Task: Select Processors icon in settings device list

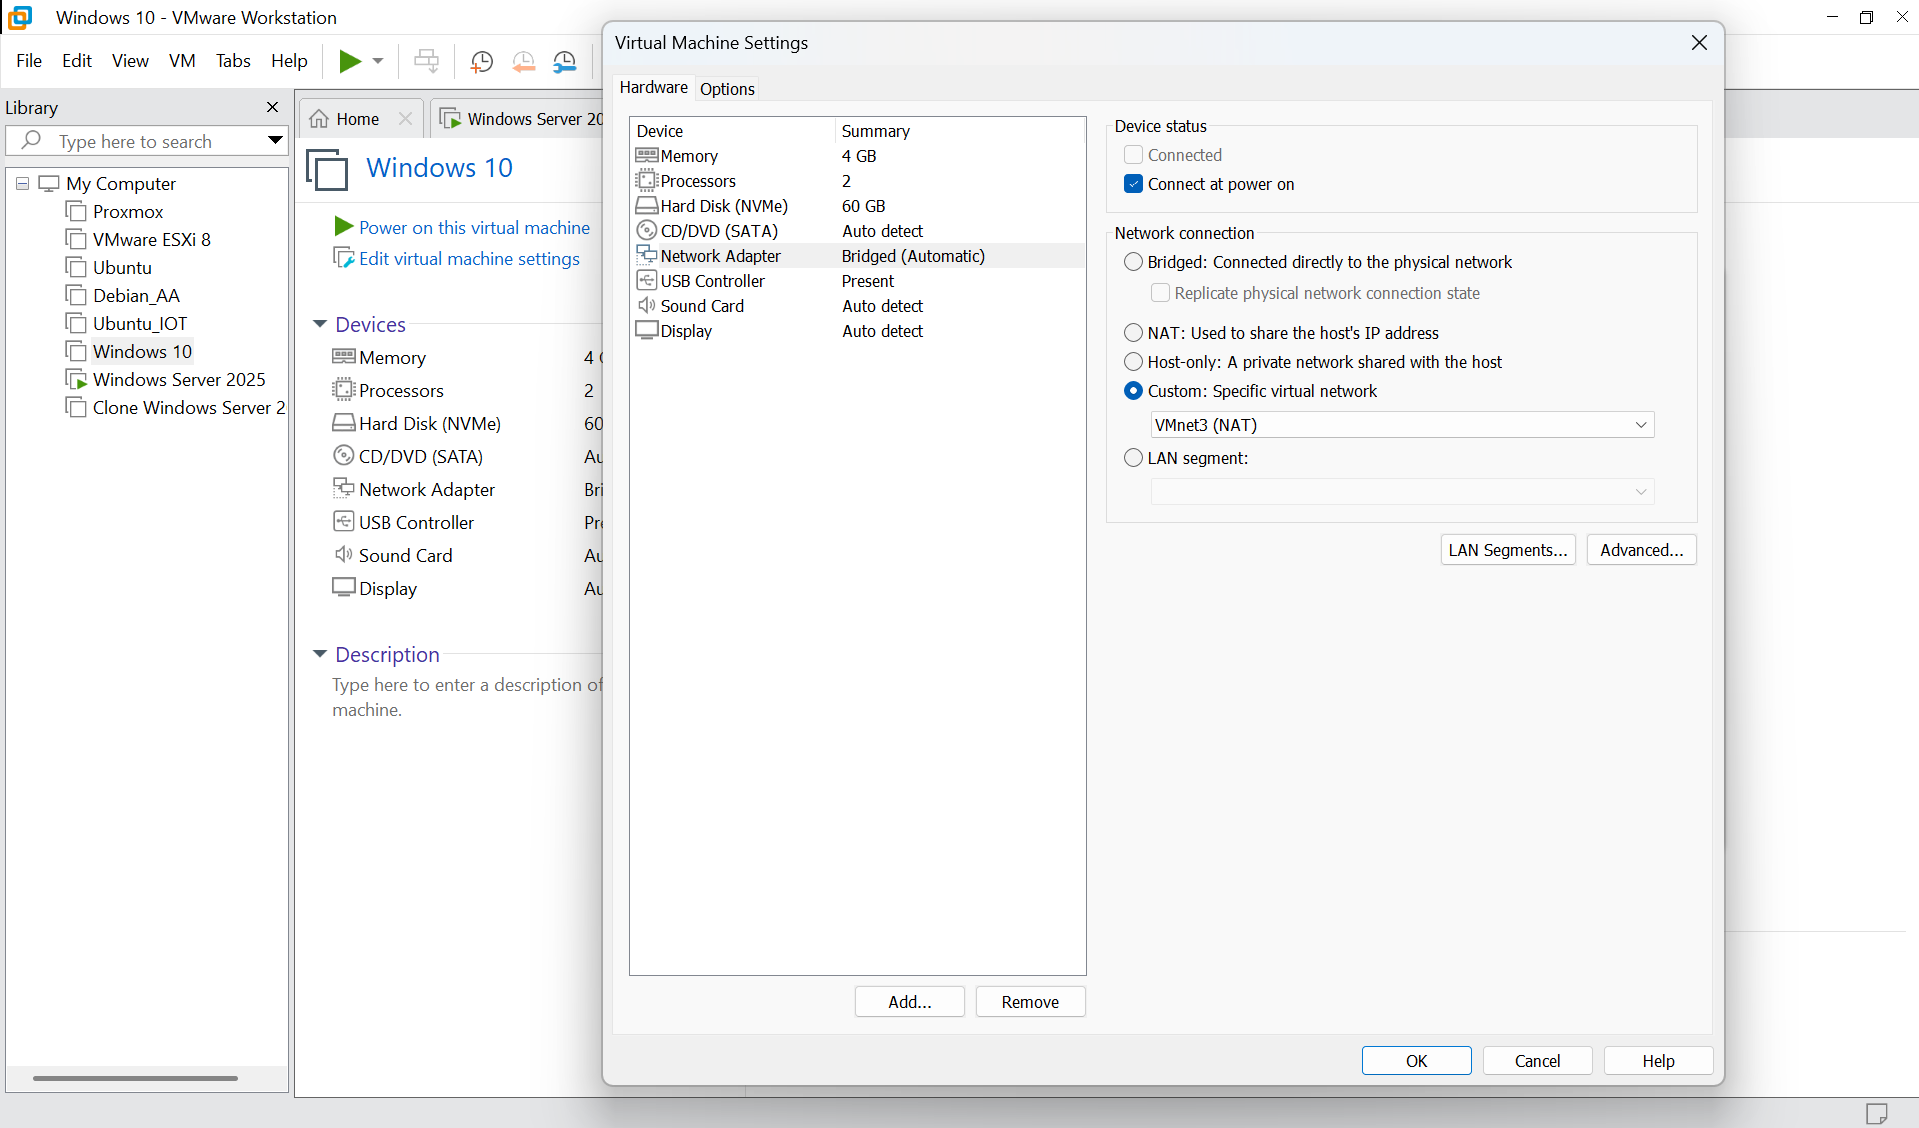Action: (x=647, y=181)
